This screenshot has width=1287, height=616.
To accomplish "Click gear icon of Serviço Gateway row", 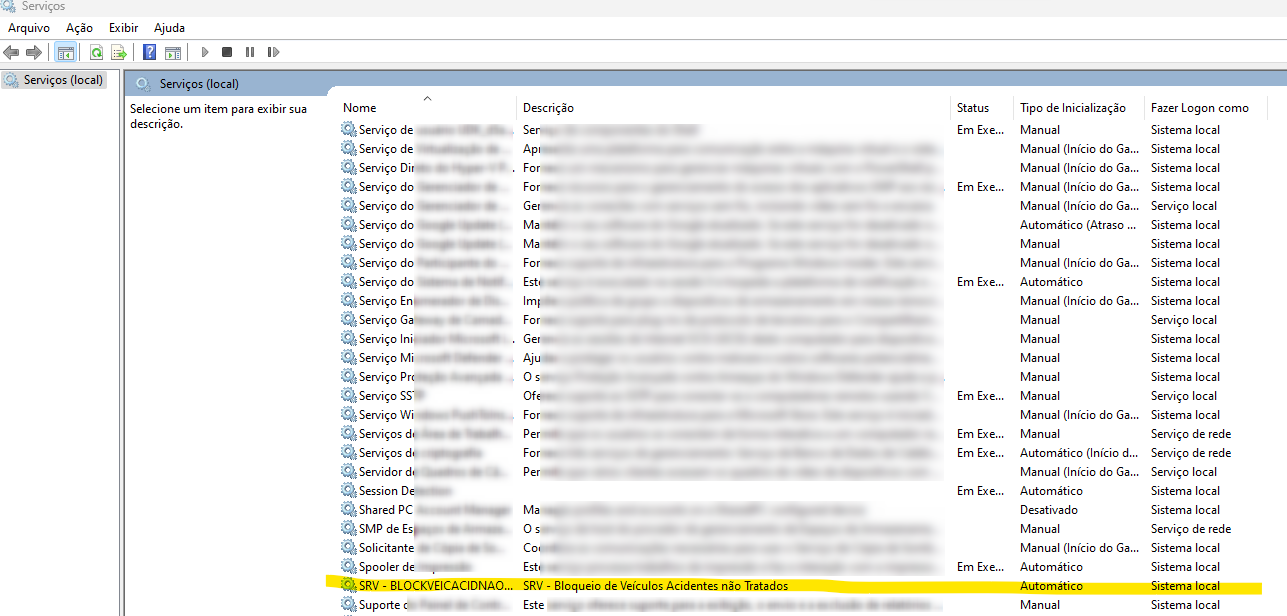I will 348,320.
